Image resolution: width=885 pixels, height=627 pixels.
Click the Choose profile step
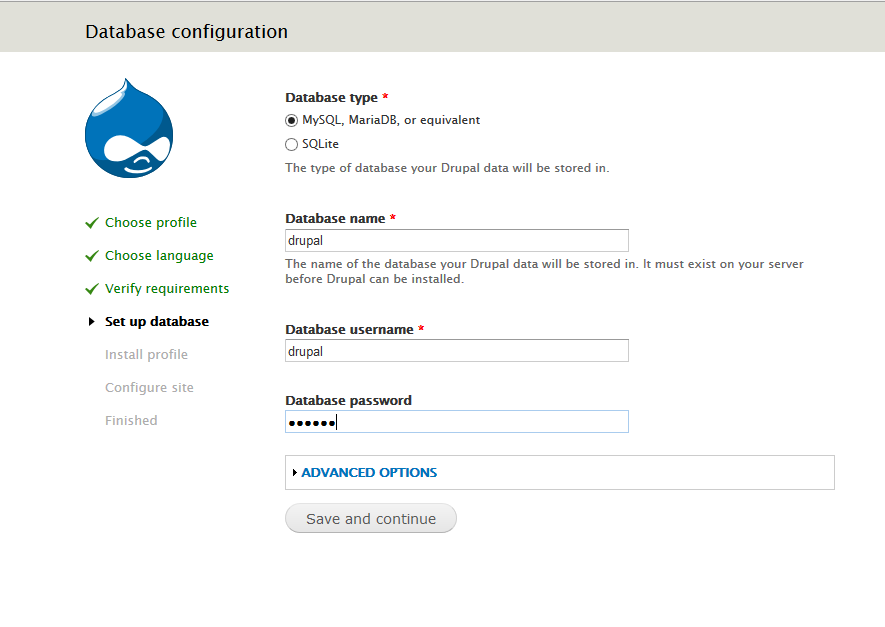(151, 222)
